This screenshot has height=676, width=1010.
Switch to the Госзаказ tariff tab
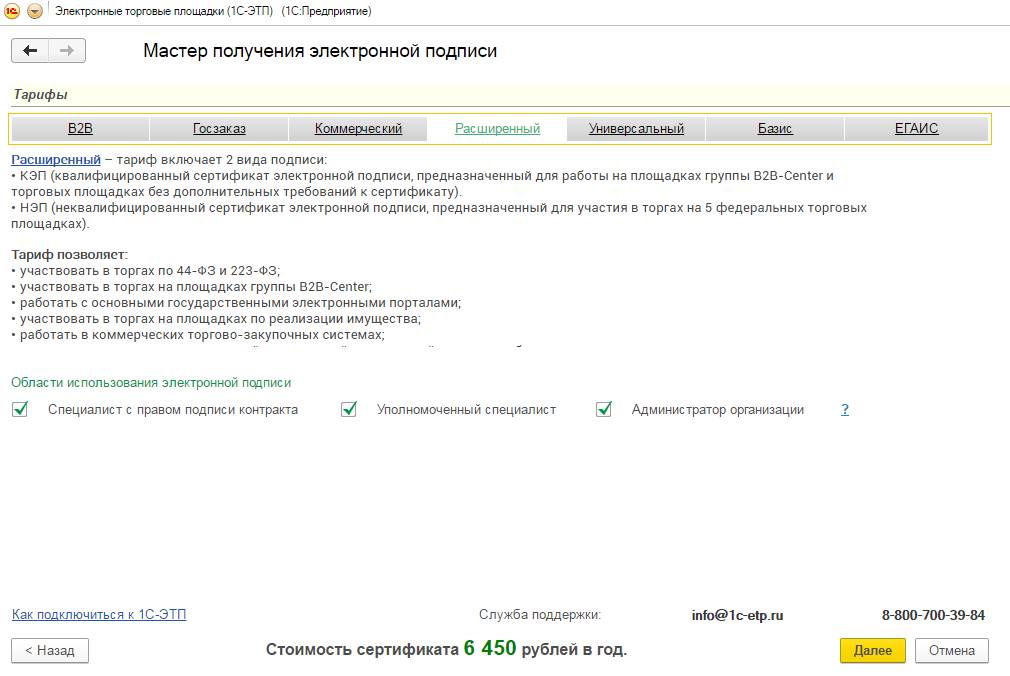219,128
